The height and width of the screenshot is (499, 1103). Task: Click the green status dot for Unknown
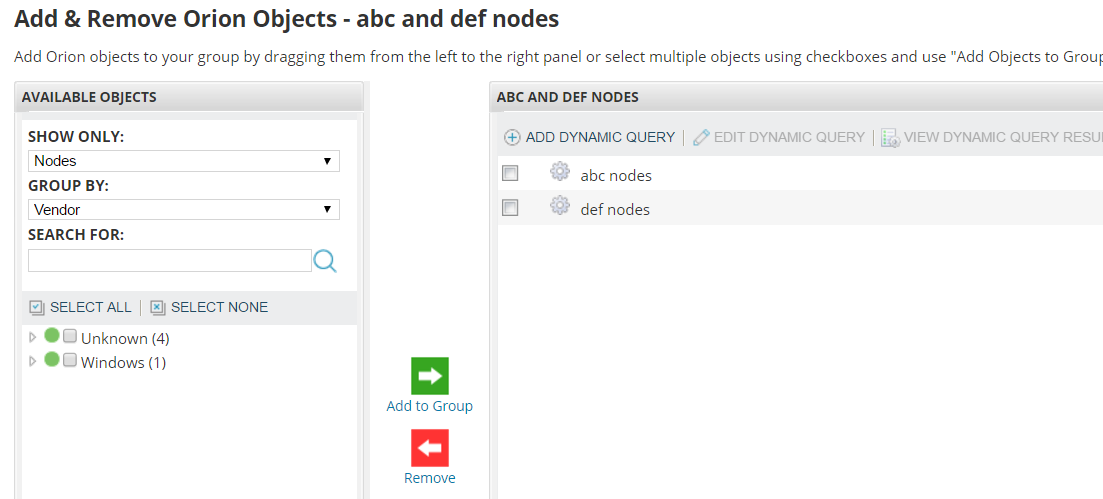pyautogui.click(x=51, y=335)
